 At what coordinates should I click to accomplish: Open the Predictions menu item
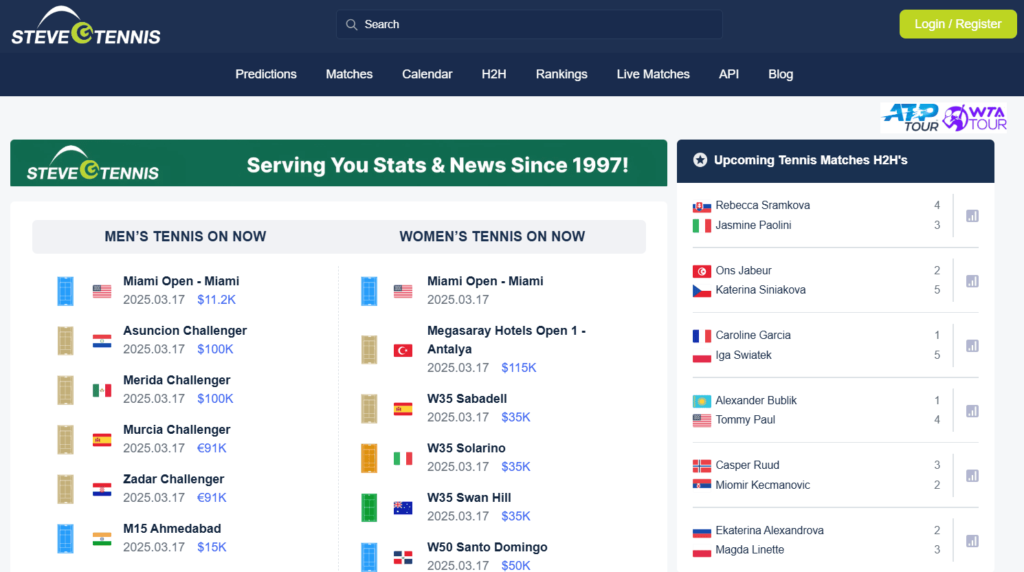[x=266, y=74]
